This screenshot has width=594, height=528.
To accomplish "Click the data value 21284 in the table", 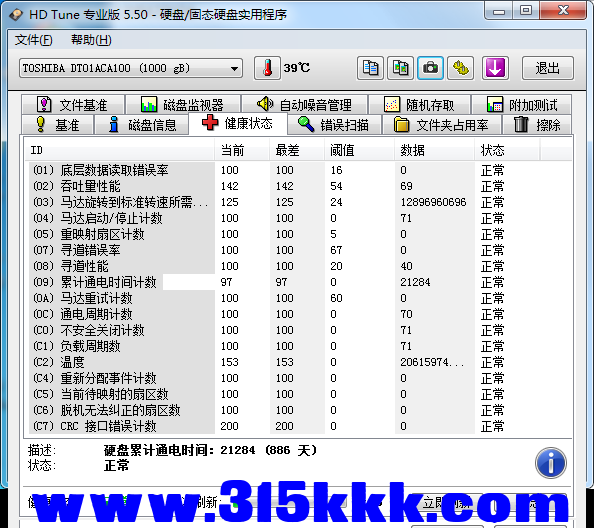I will point(415,282).
